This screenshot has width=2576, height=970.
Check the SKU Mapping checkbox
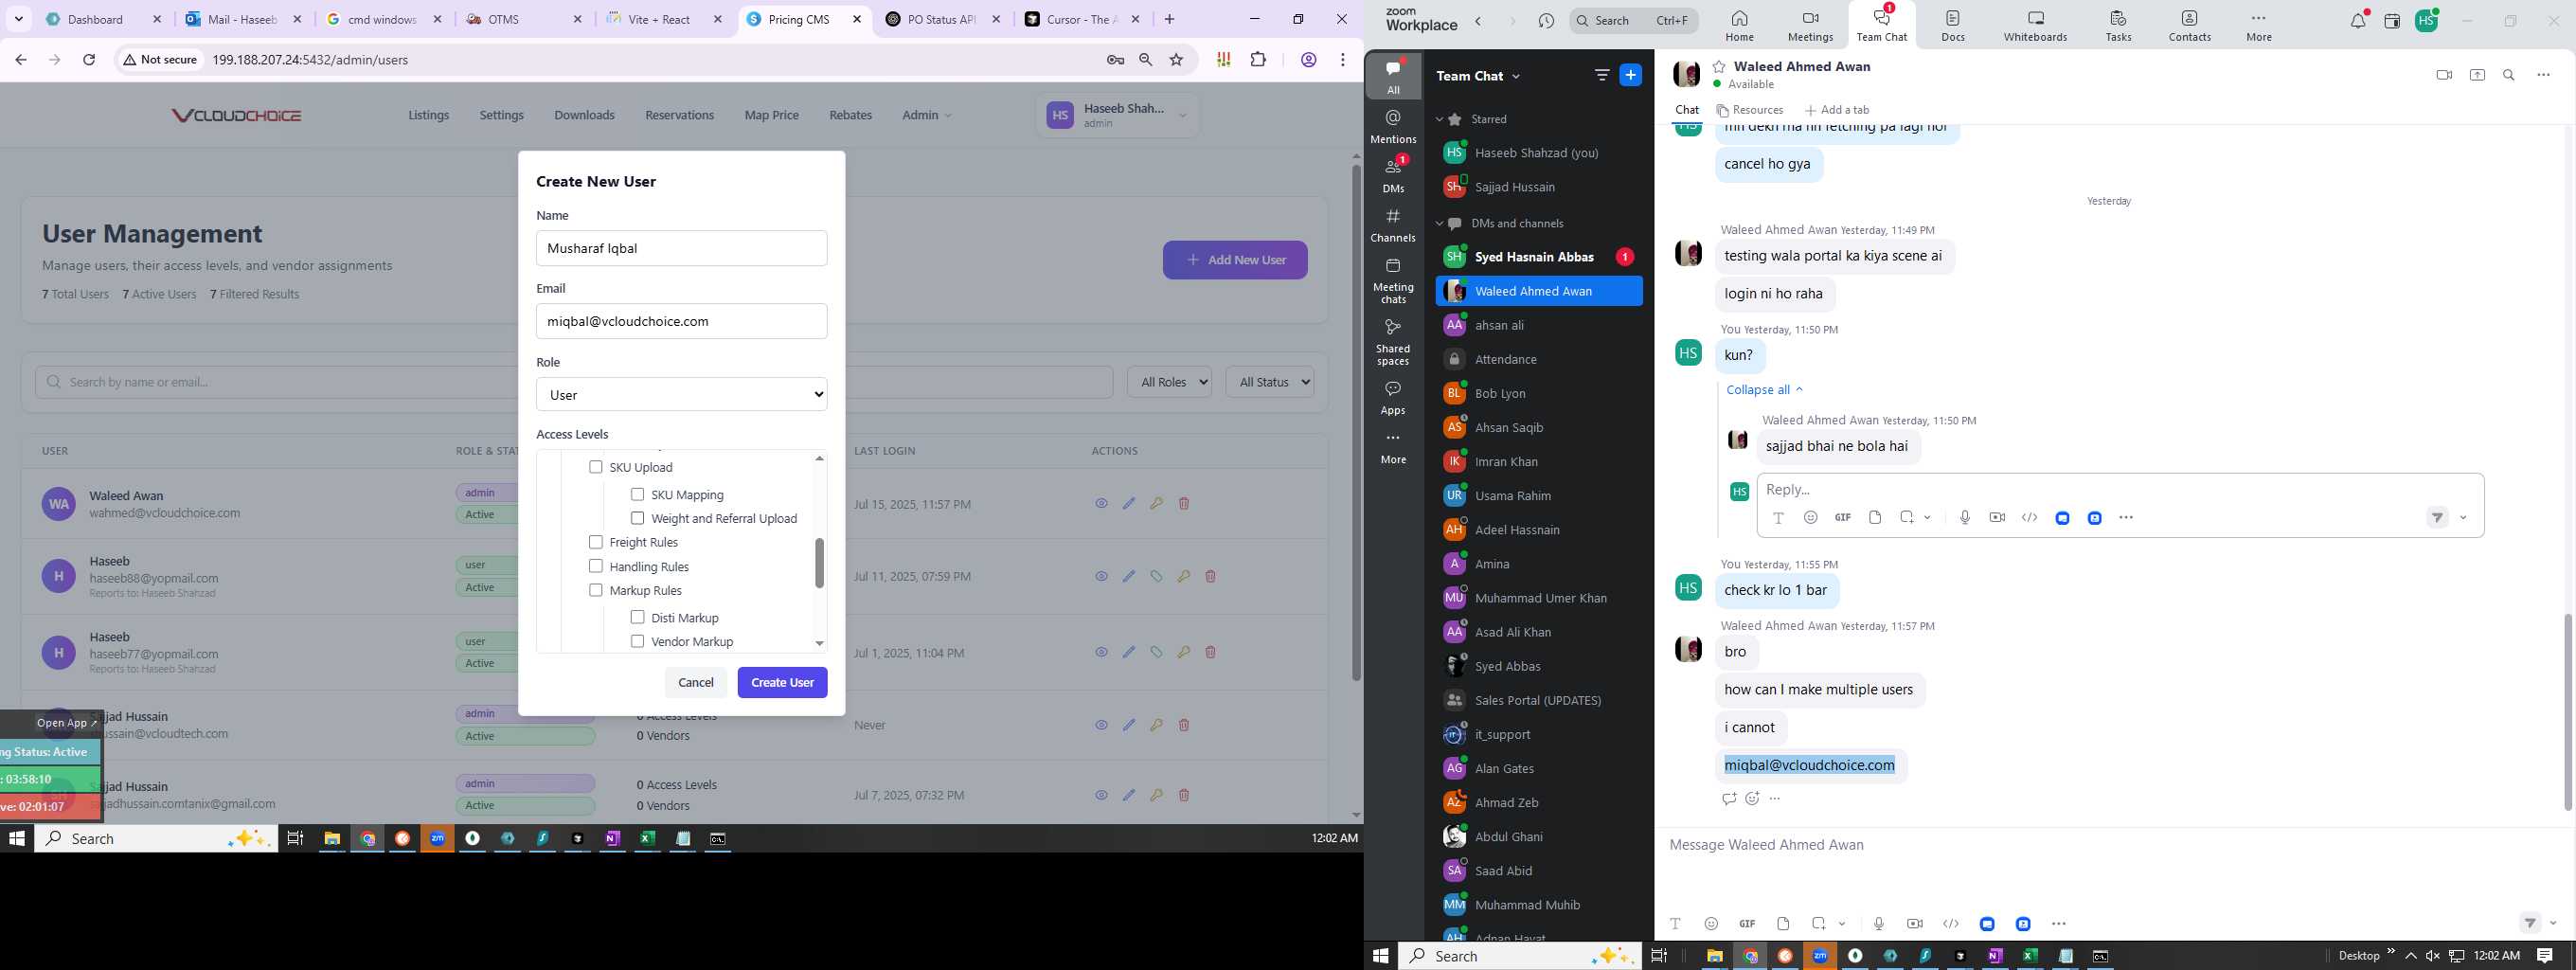click(637, 494)
